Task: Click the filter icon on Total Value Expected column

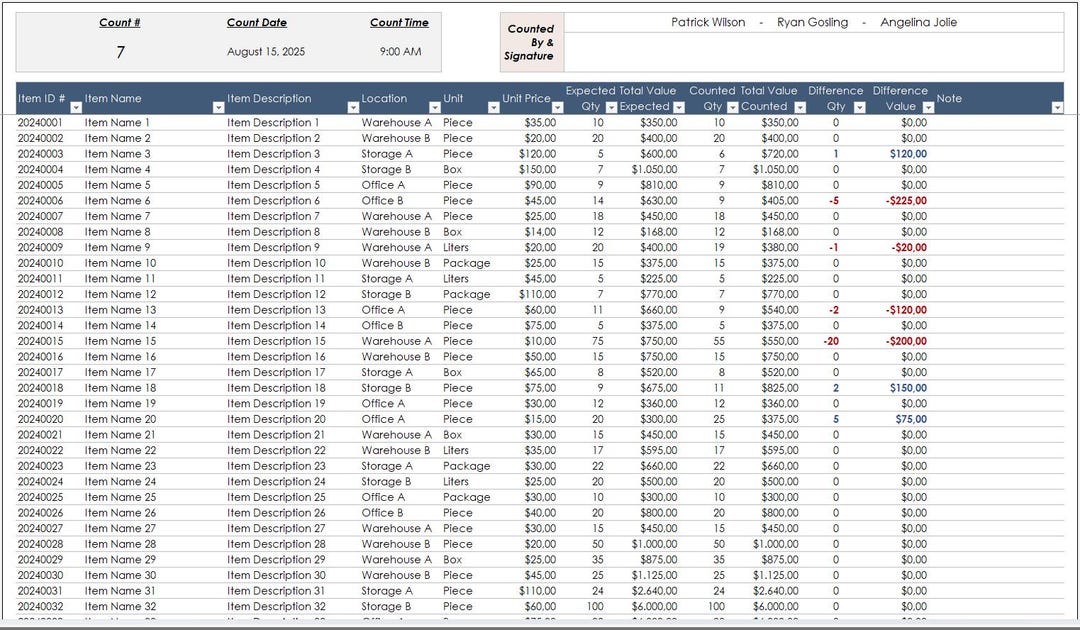Action: (680, 106)
